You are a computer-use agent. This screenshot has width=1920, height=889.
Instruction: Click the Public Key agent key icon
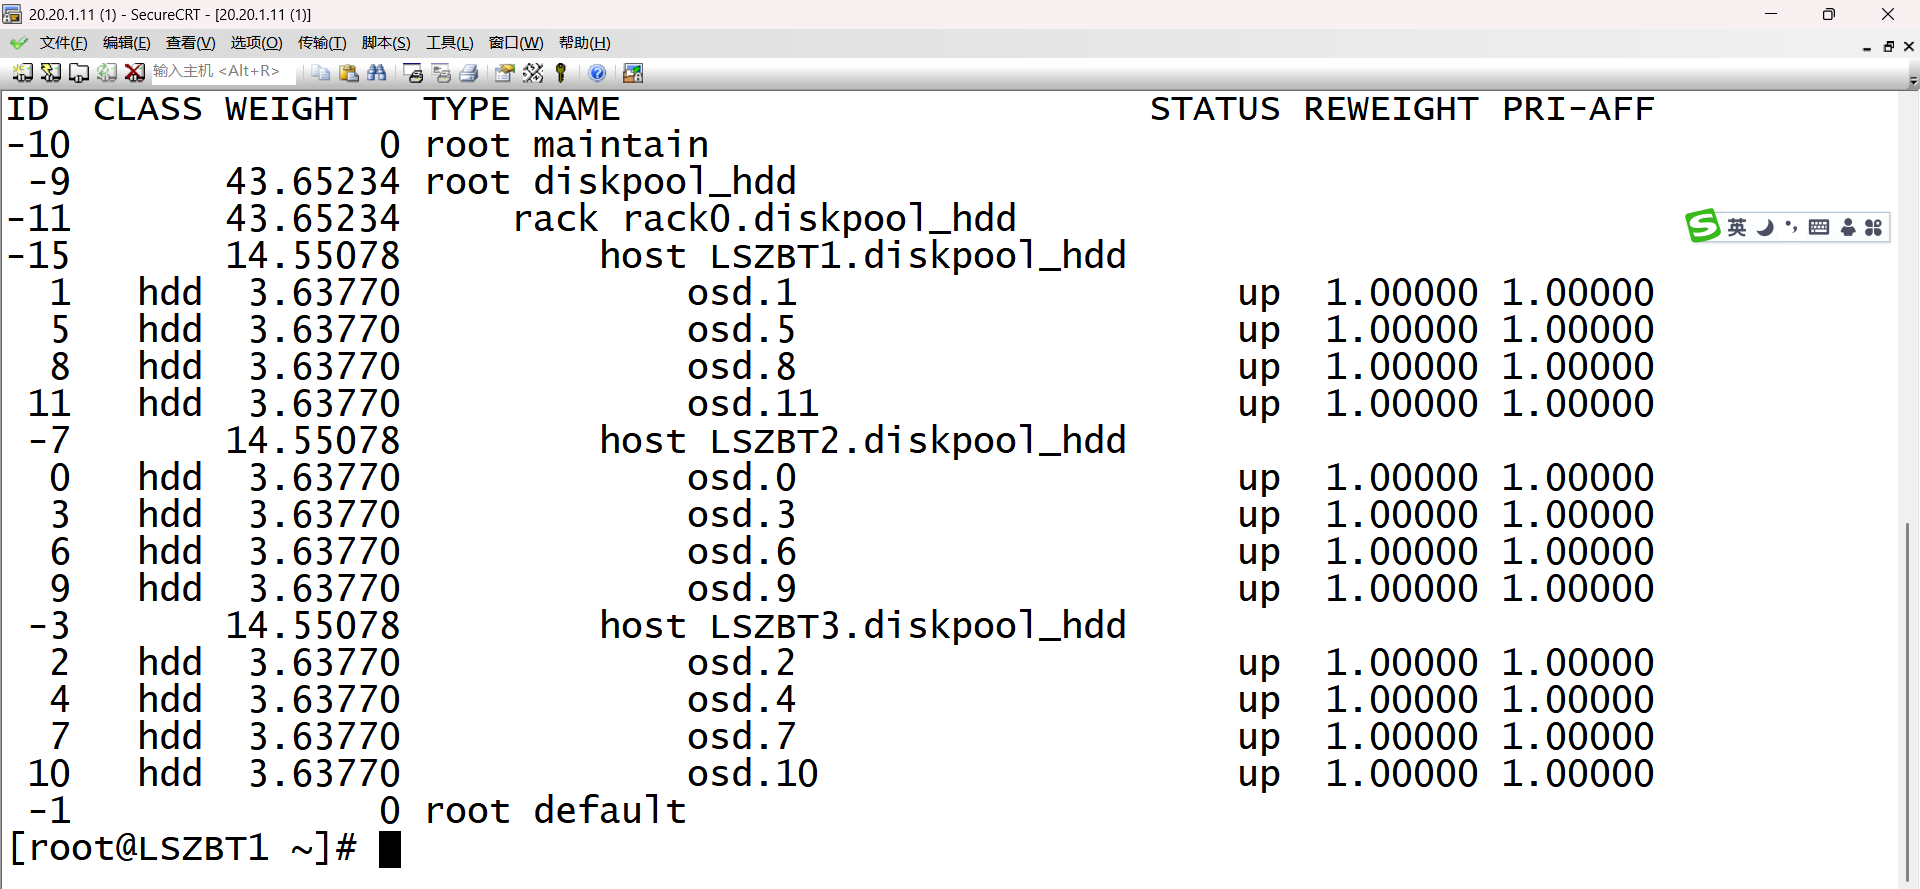[x=561, y=73]
